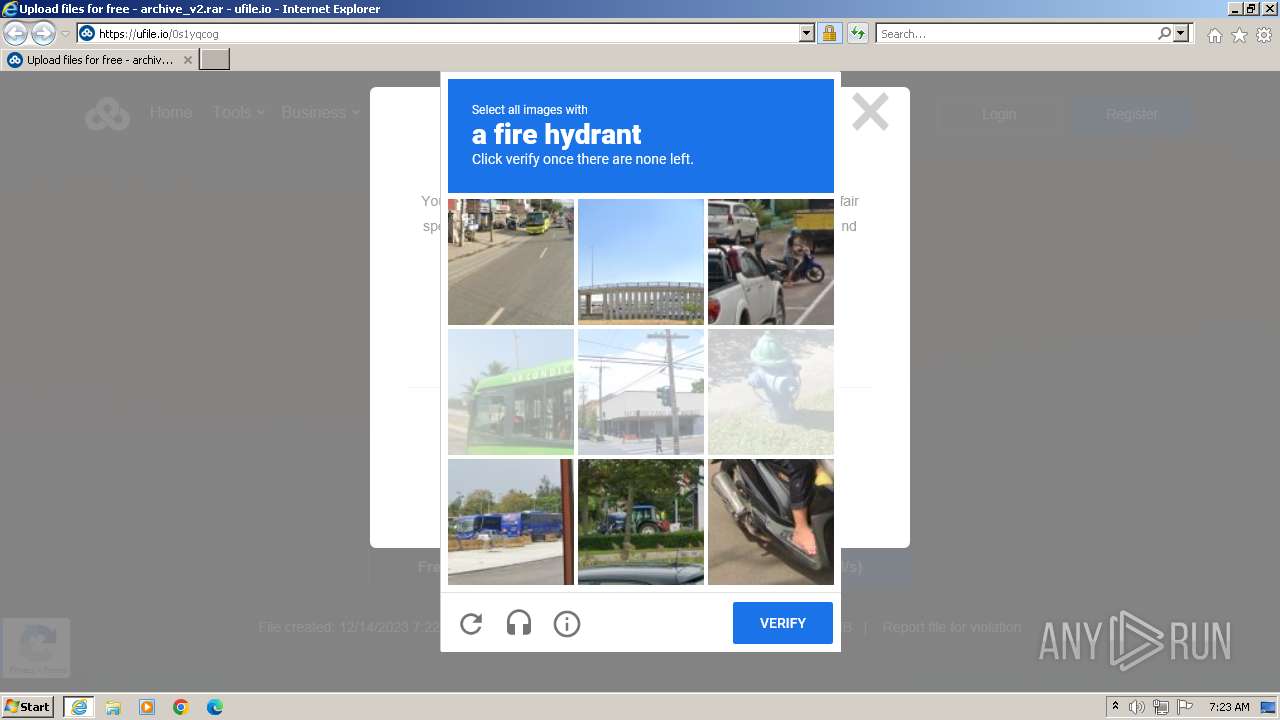Screen dimensions: 1280x720
Task: Click the browser Search box
Action: click(x=1016, y=34)
